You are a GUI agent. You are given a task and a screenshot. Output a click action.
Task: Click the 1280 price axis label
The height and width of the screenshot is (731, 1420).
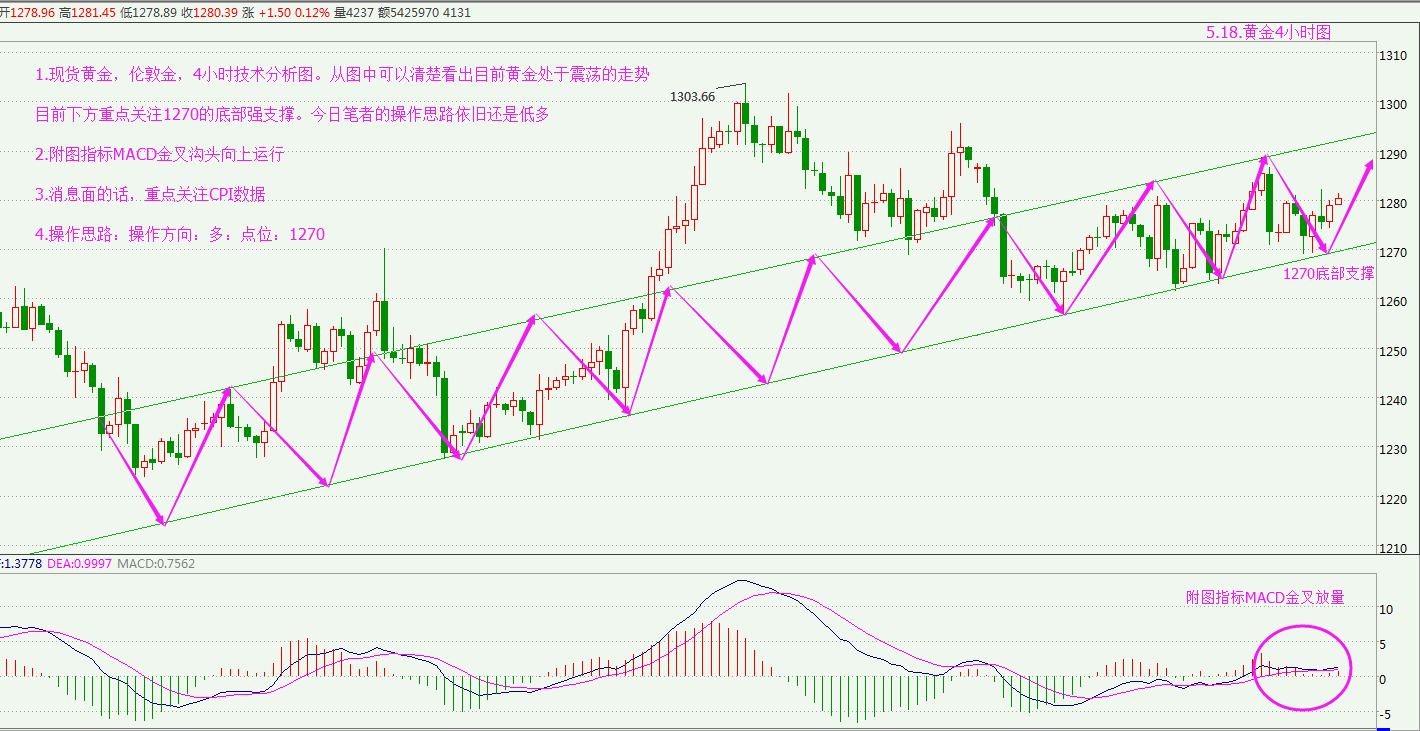pyautogui.click(x=1395, y=204)
